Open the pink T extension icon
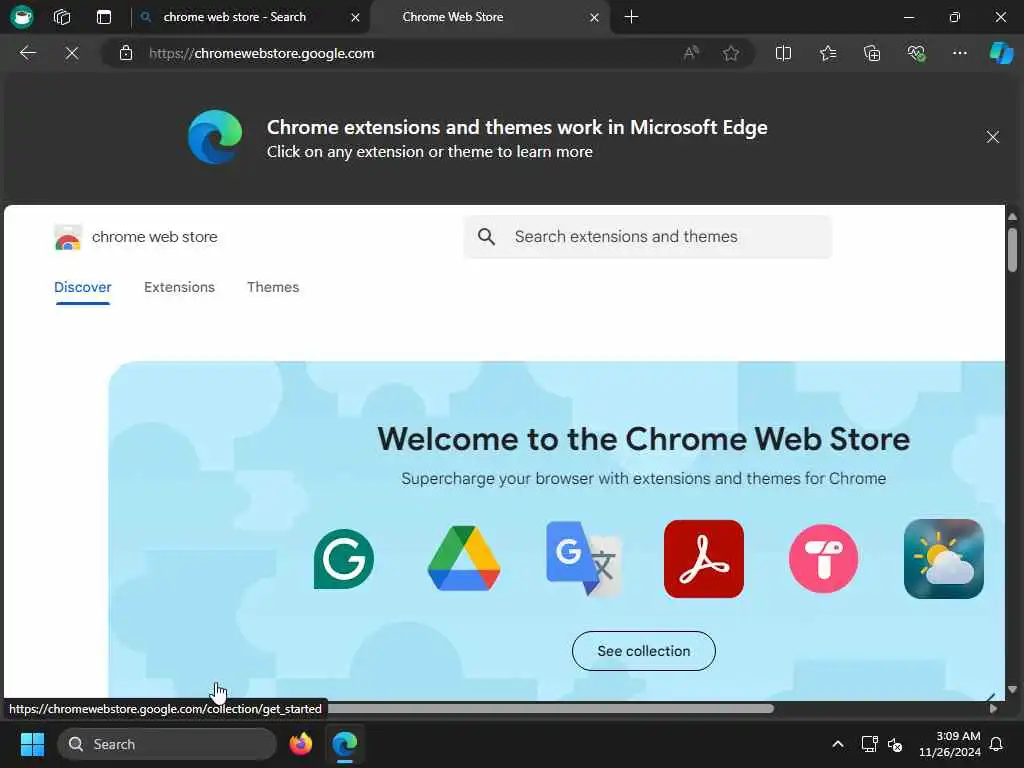The height and width of the screenshot is (768, 1024). point(824,558)
